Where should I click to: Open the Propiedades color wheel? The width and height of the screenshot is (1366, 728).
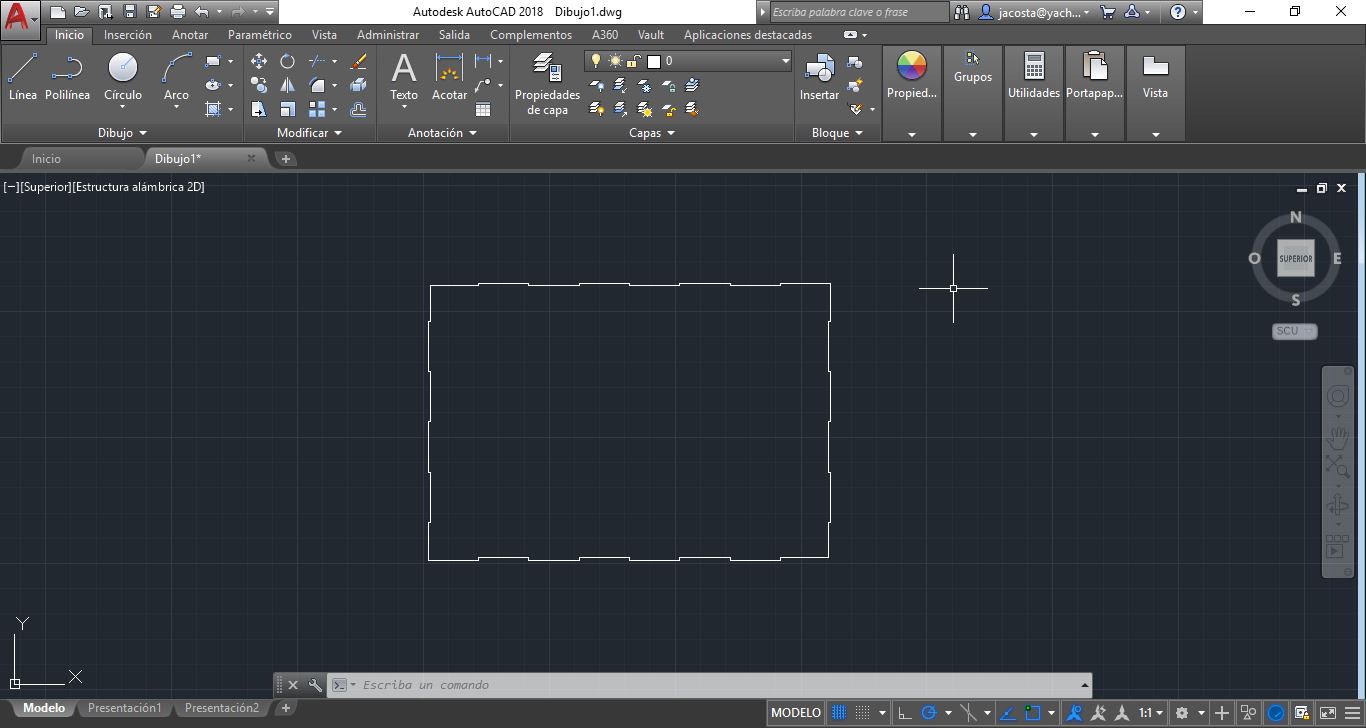pyautogui.click(x=912, y=77)
